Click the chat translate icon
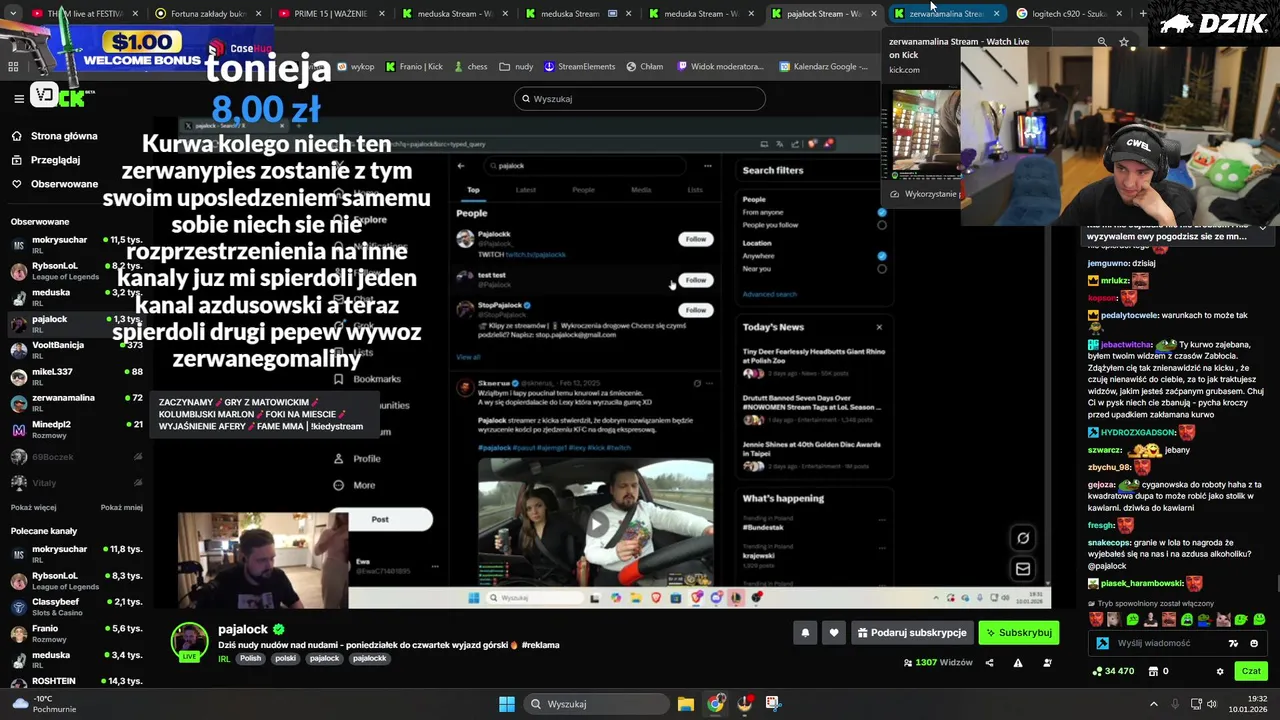Viewport: 1280px width, 720px height. pyautogui.click(x=1233, y=643)
